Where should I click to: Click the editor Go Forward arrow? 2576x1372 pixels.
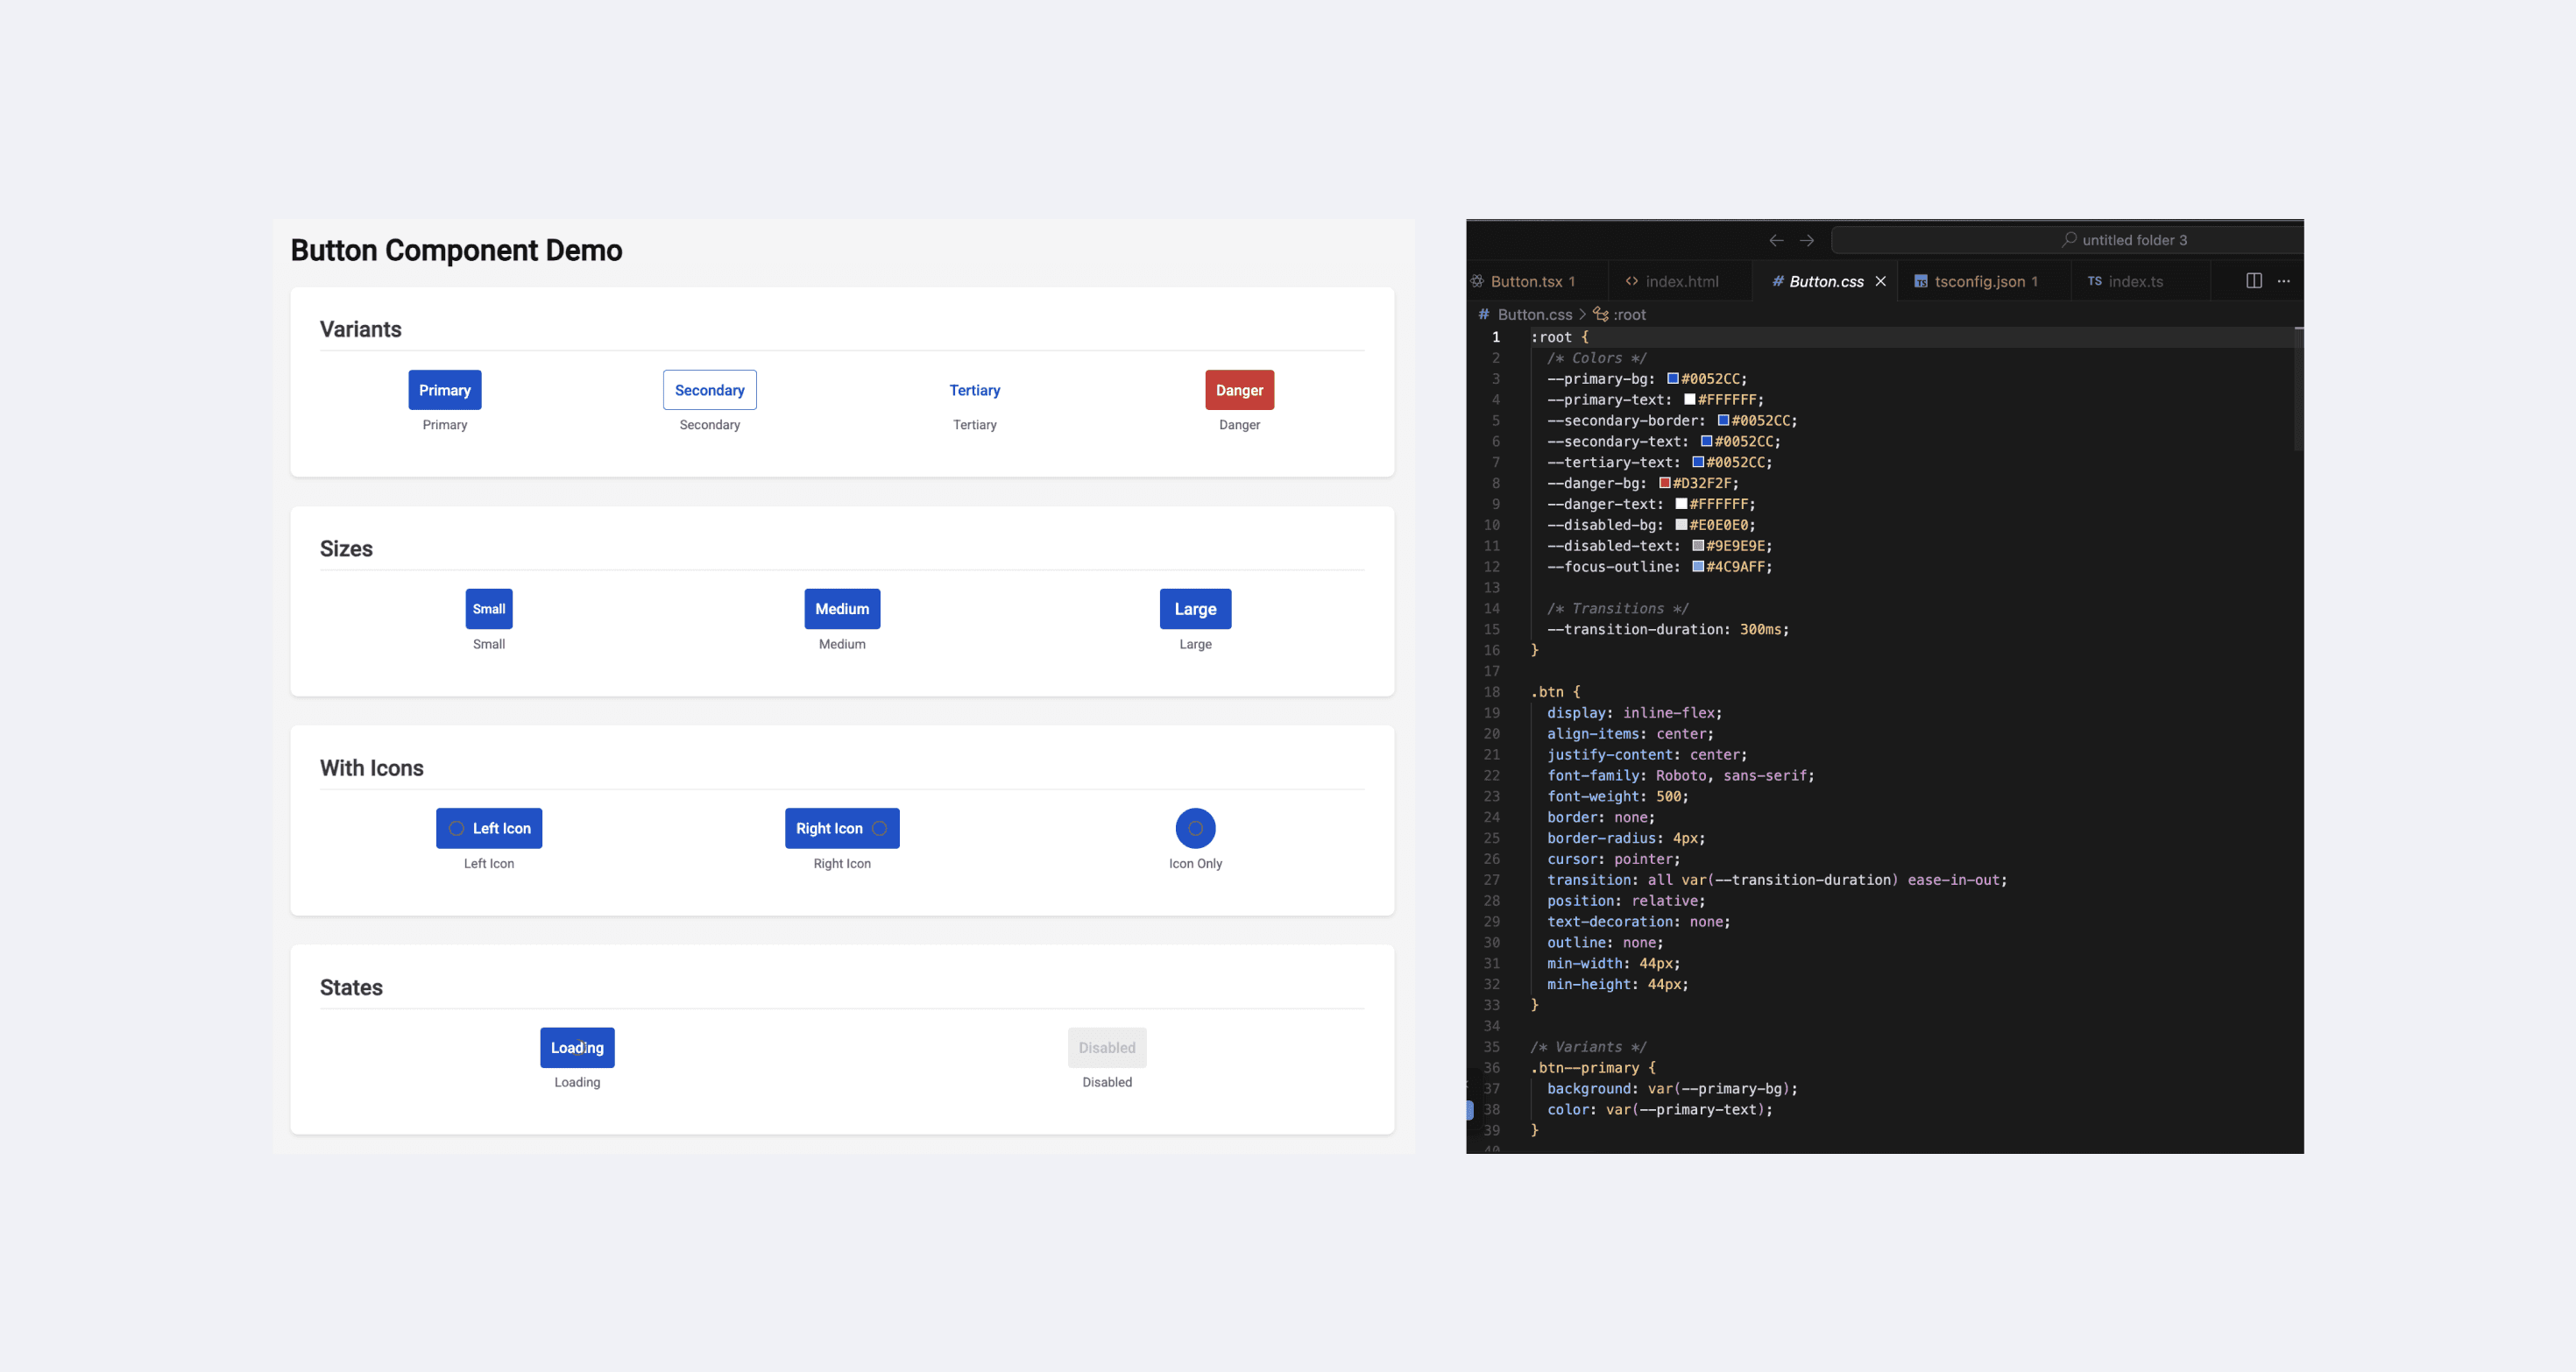[x=1807, y=240]
